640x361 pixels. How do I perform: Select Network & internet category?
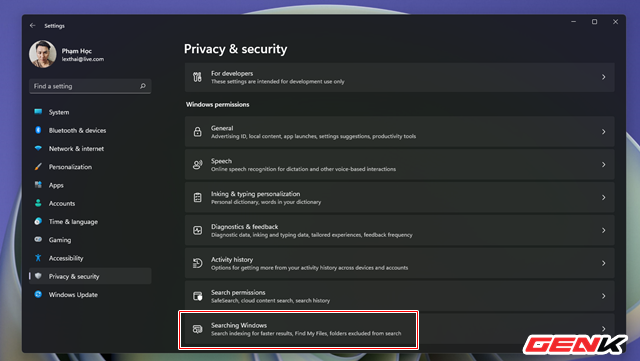point(90,149)
